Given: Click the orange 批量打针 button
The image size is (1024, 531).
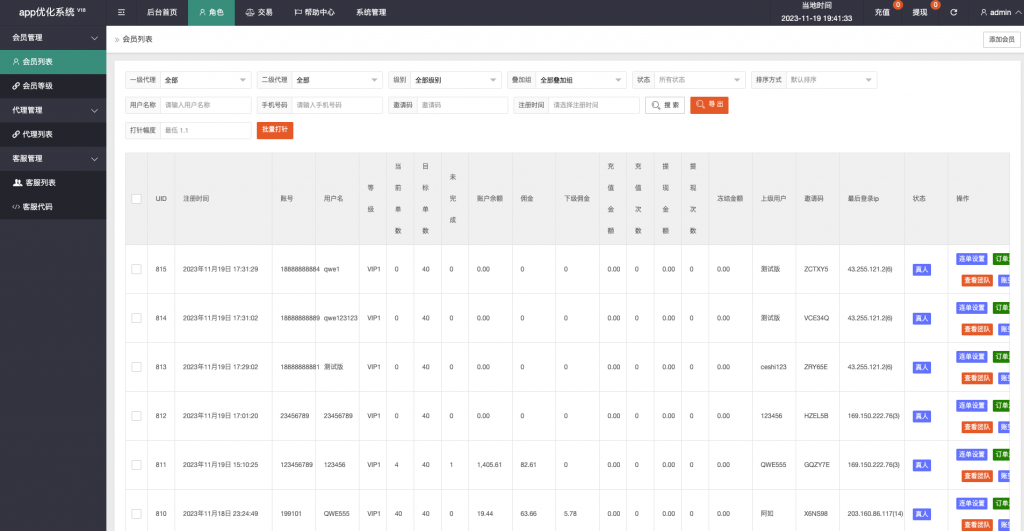Looking at the screenshot, I should [x=275, y=130].
